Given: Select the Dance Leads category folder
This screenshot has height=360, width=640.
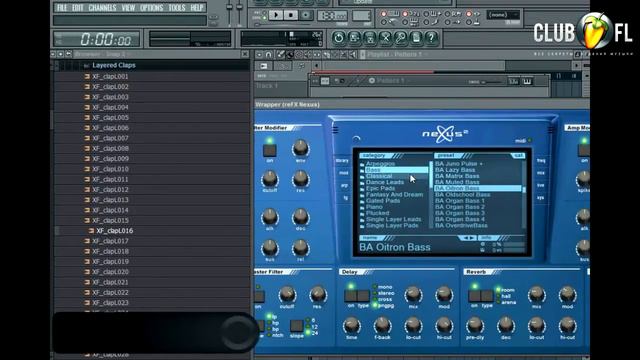Looking at the screenshot, I should point(384,182).
